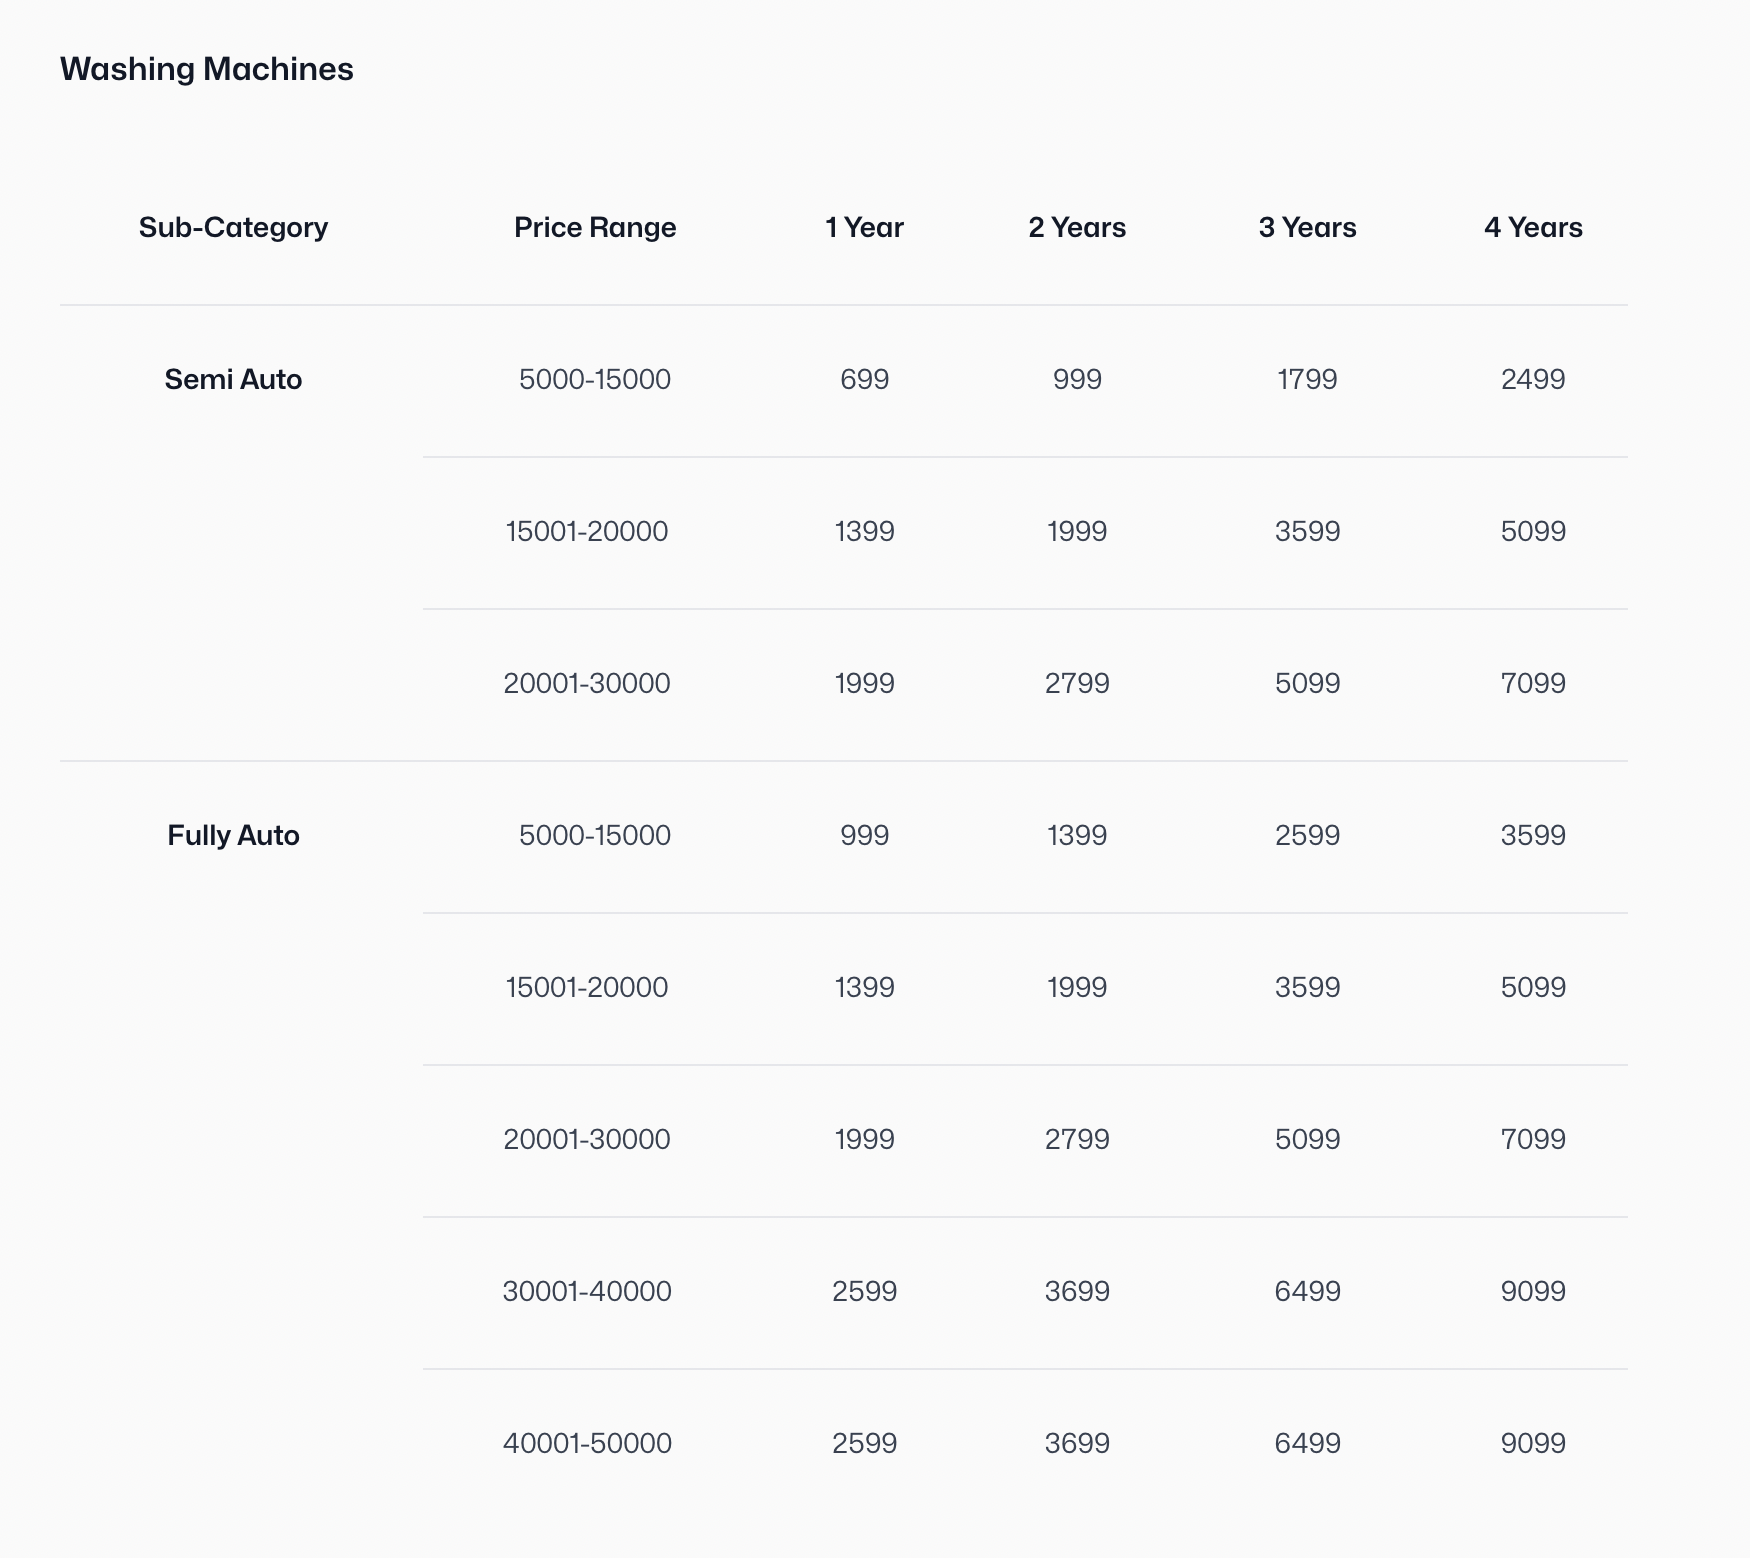Screen dimensions: 1750x1558
Task: Select the 1 Year column header
Action: (862, 228)
